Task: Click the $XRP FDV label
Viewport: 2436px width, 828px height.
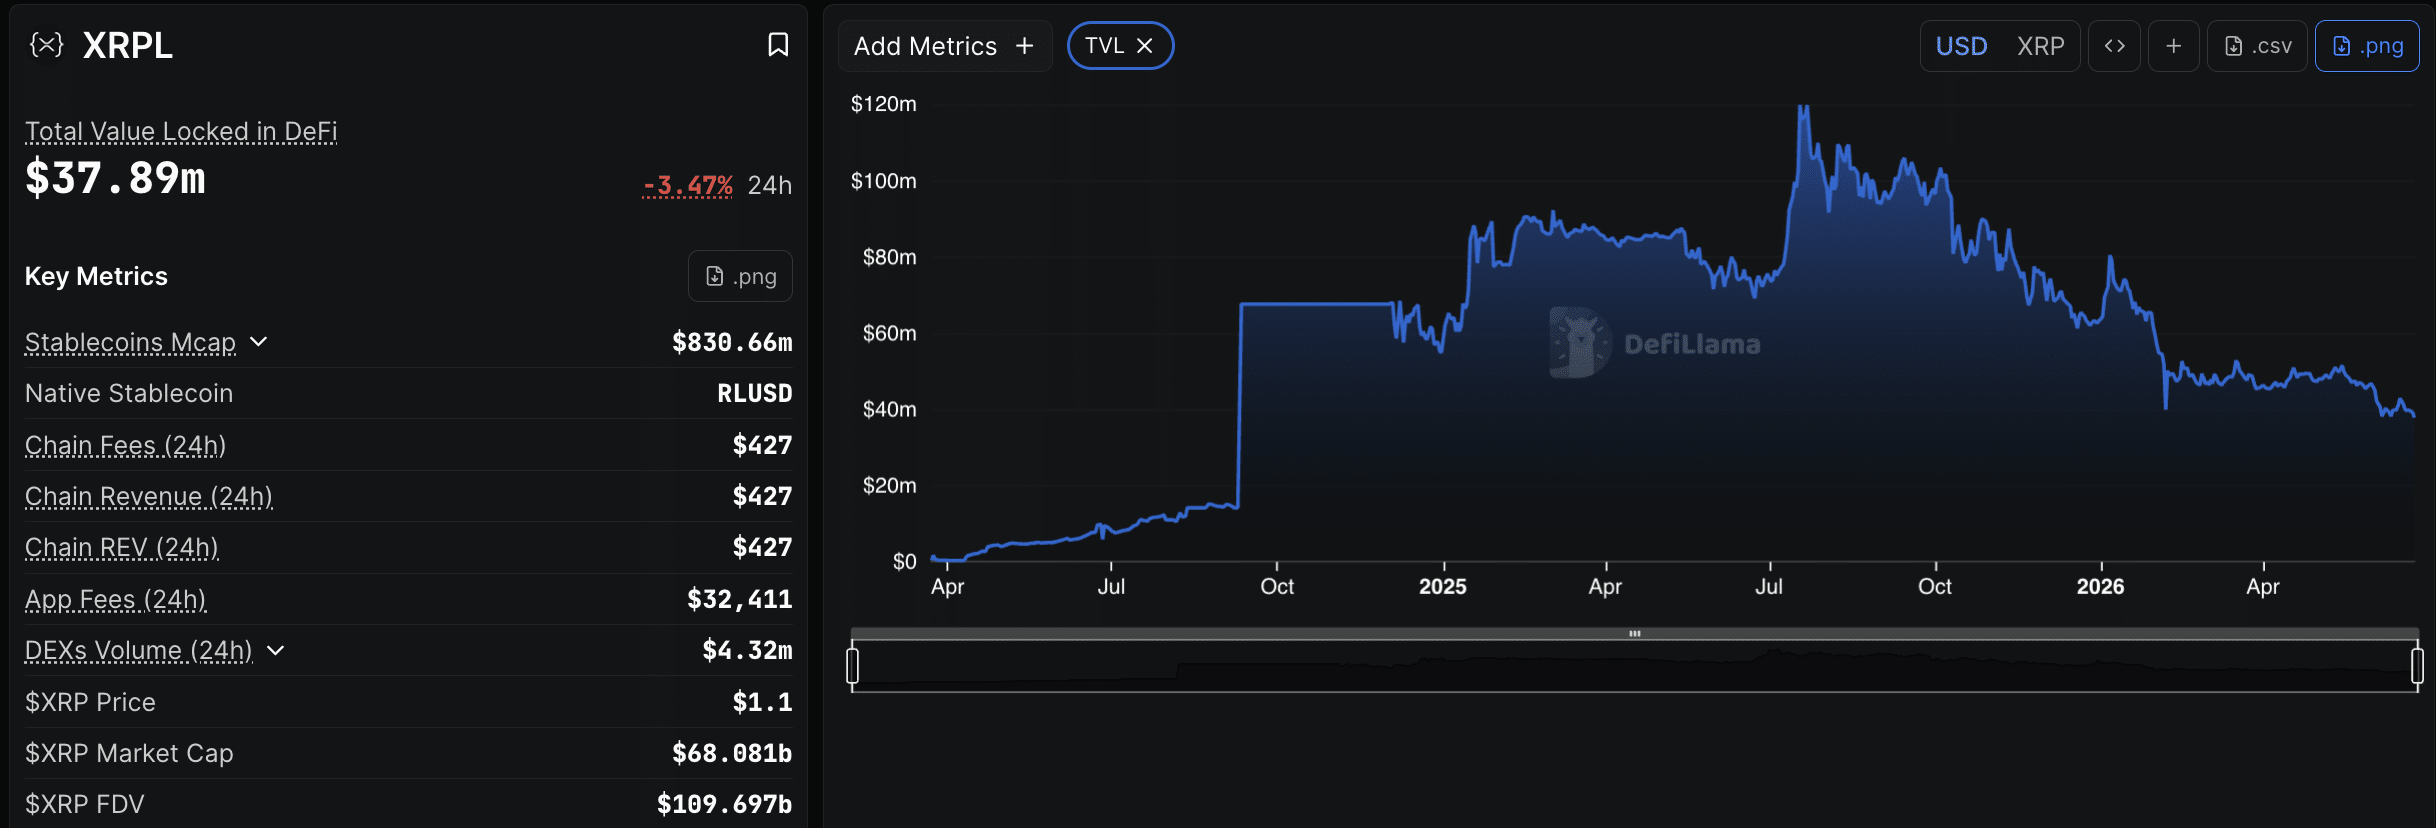Action: 85,804
